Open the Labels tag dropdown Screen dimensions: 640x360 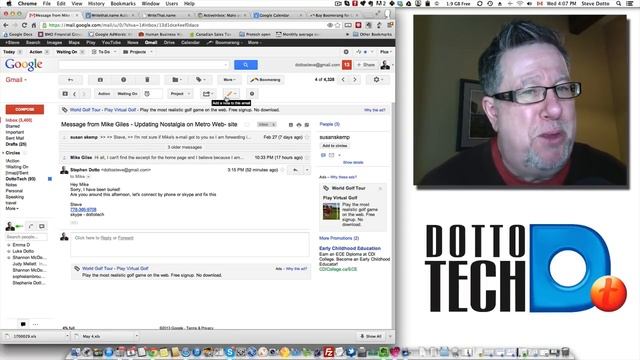point(200,80)
